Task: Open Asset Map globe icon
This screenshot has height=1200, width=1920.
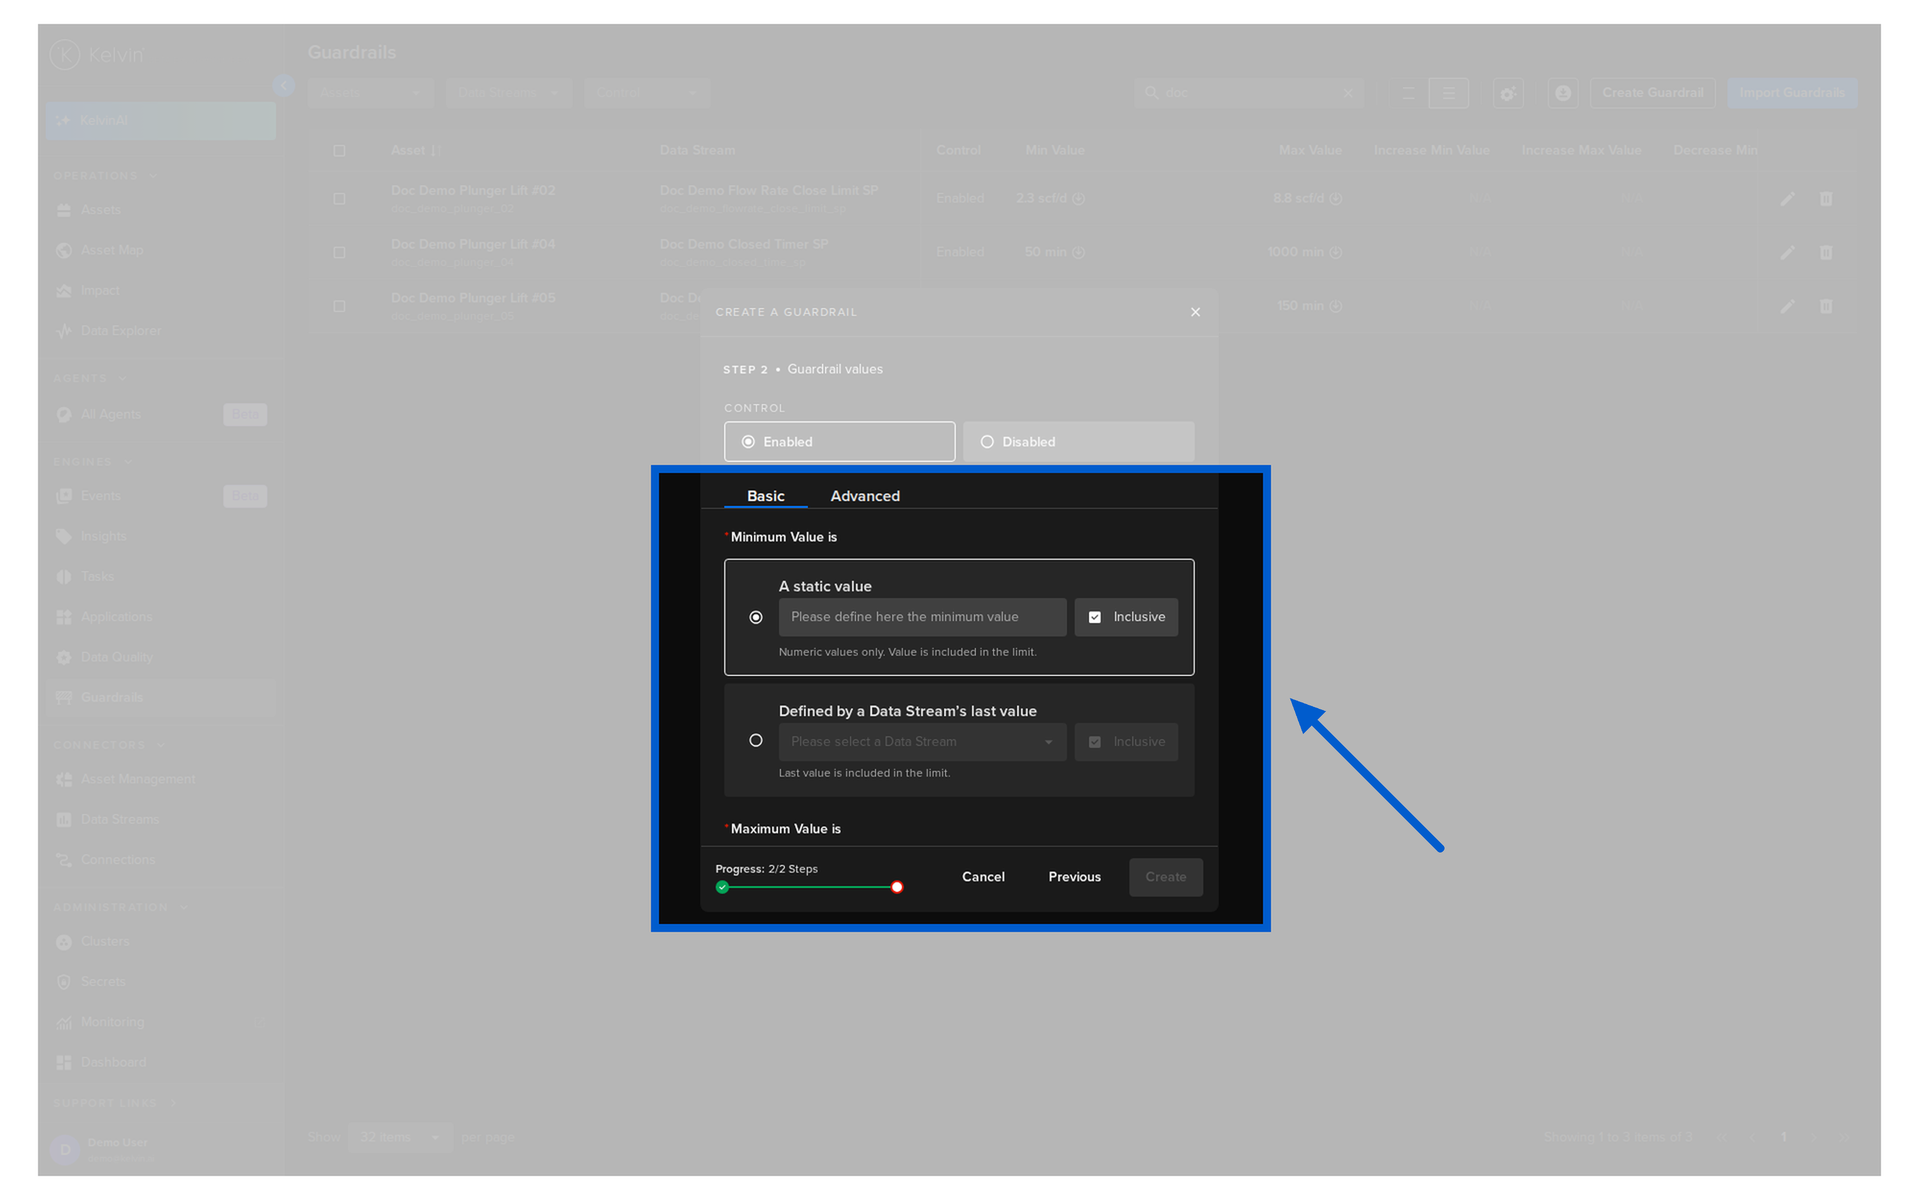Action: pos(64,250)
